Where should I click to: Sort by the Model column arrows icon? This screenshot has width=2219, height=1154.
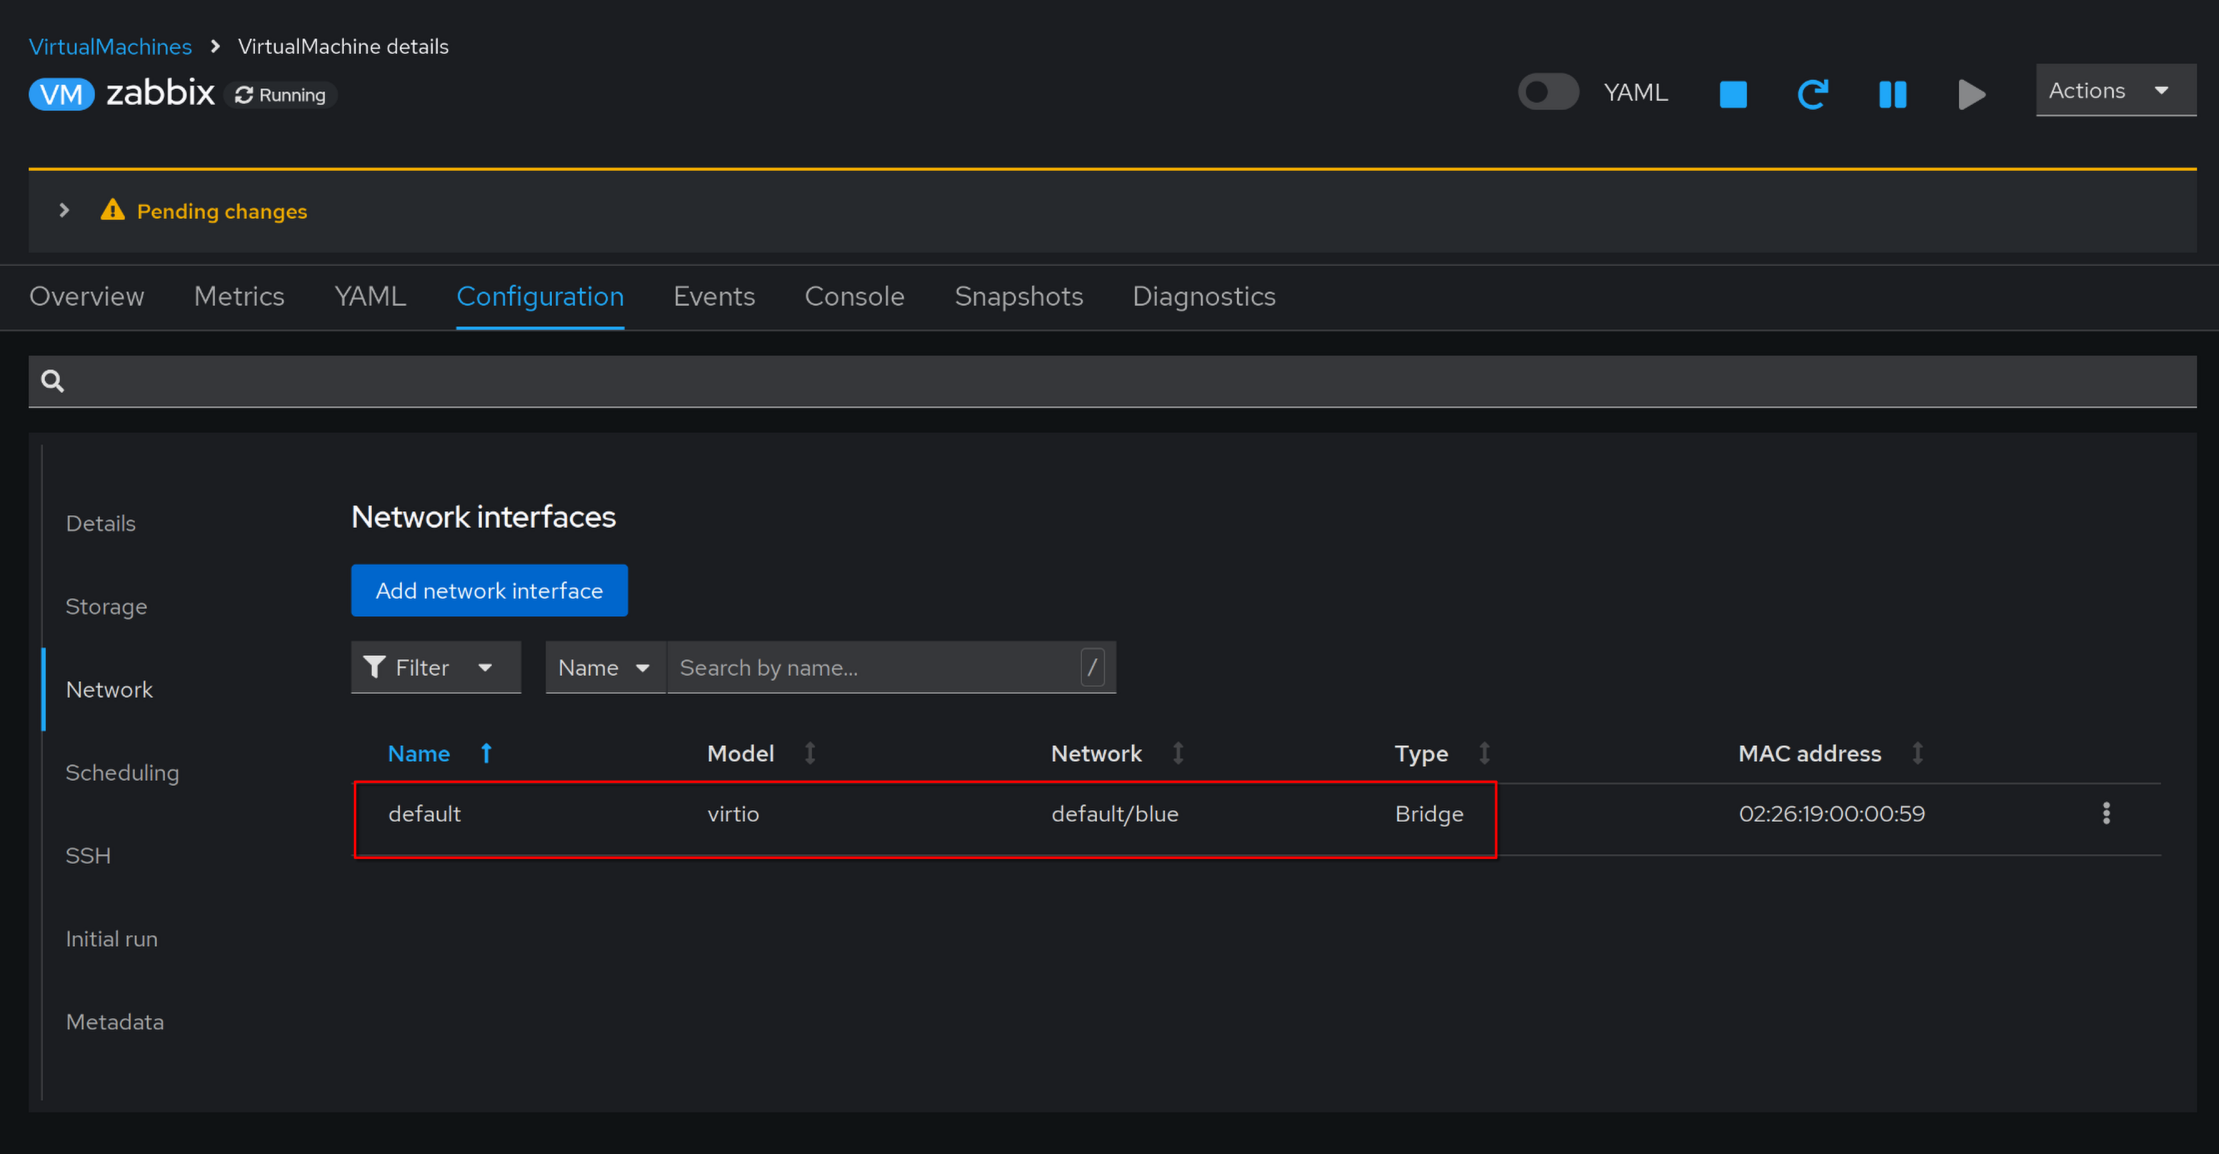(810, 753)
